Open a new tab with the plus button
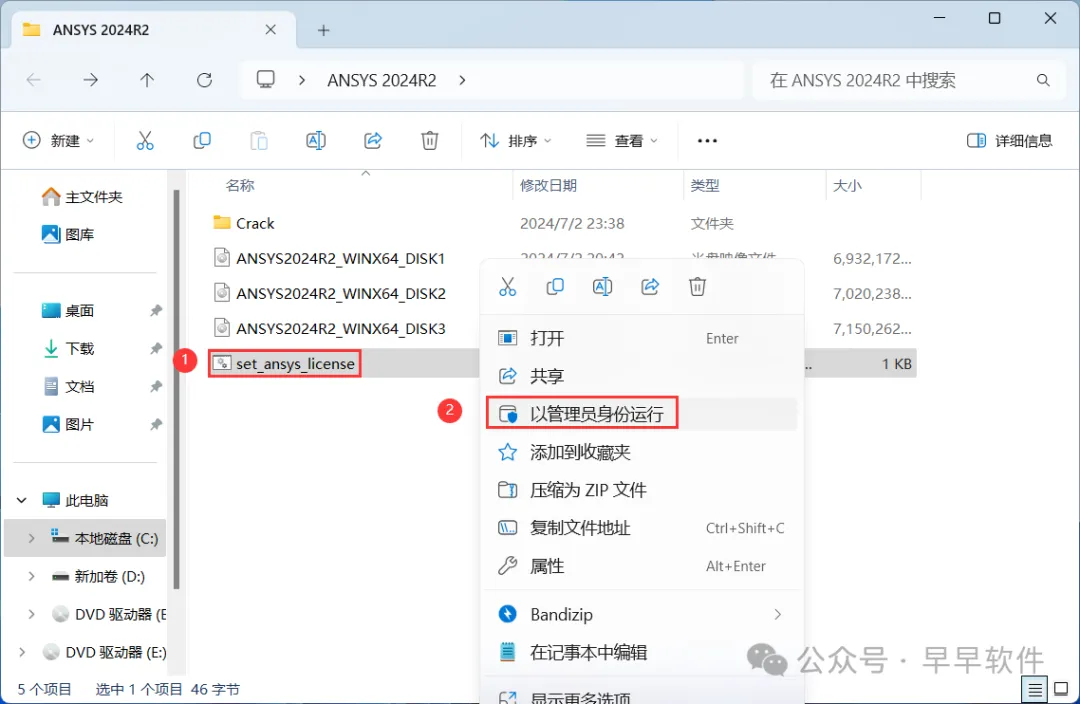Screen dimensions: 1080x704 324,30
